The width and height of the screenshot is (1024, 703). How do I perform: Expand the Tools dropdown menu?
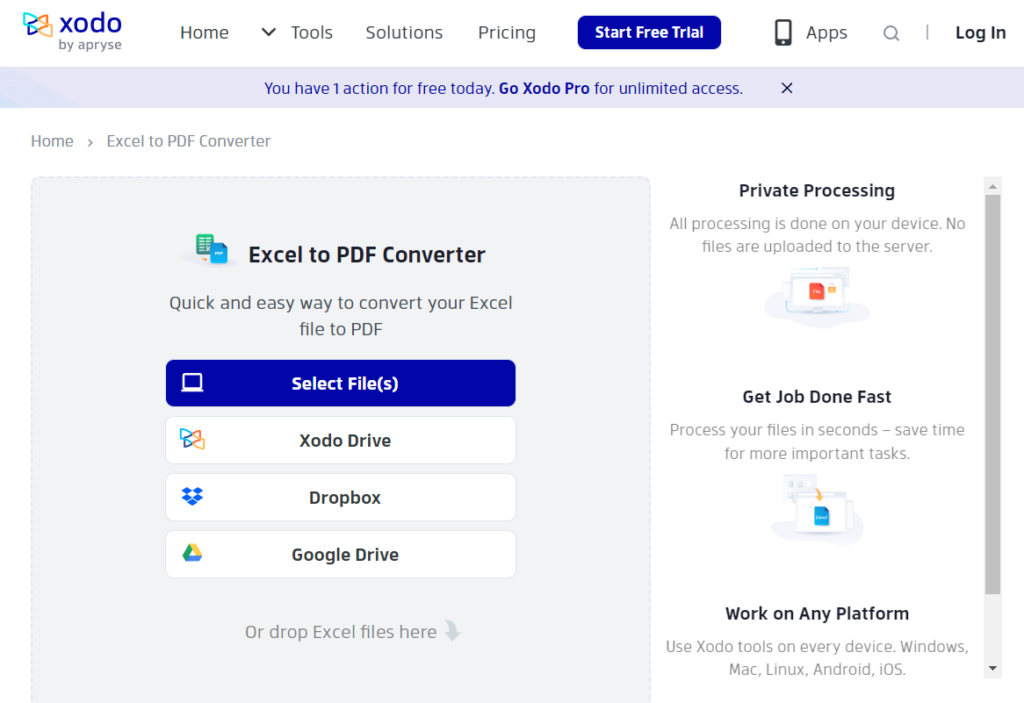tap(297, 32)
